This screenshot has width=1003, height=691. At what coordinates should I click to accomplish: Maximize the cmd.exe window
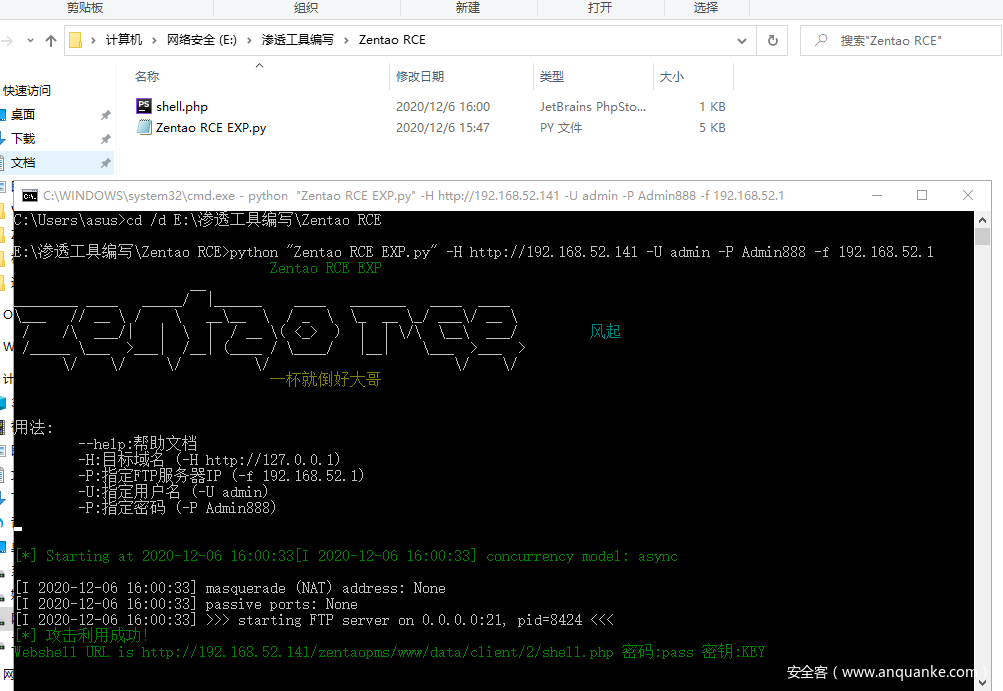[x=922, y=195]
